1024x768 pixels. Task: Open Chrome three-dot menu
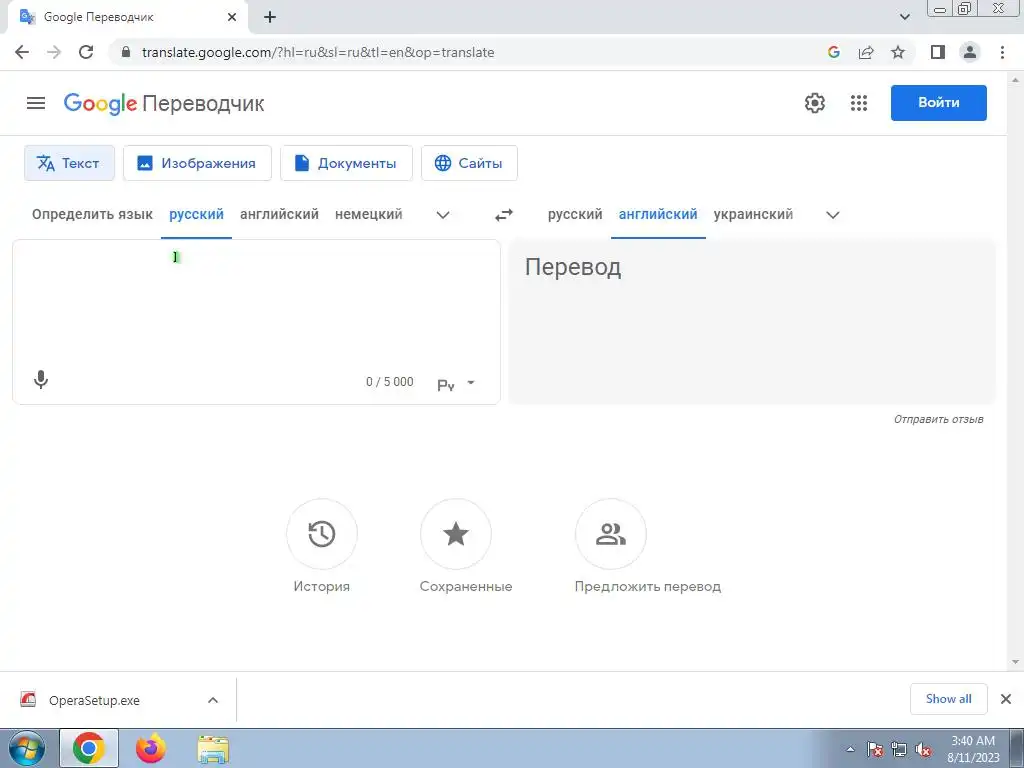[1002, 52]
